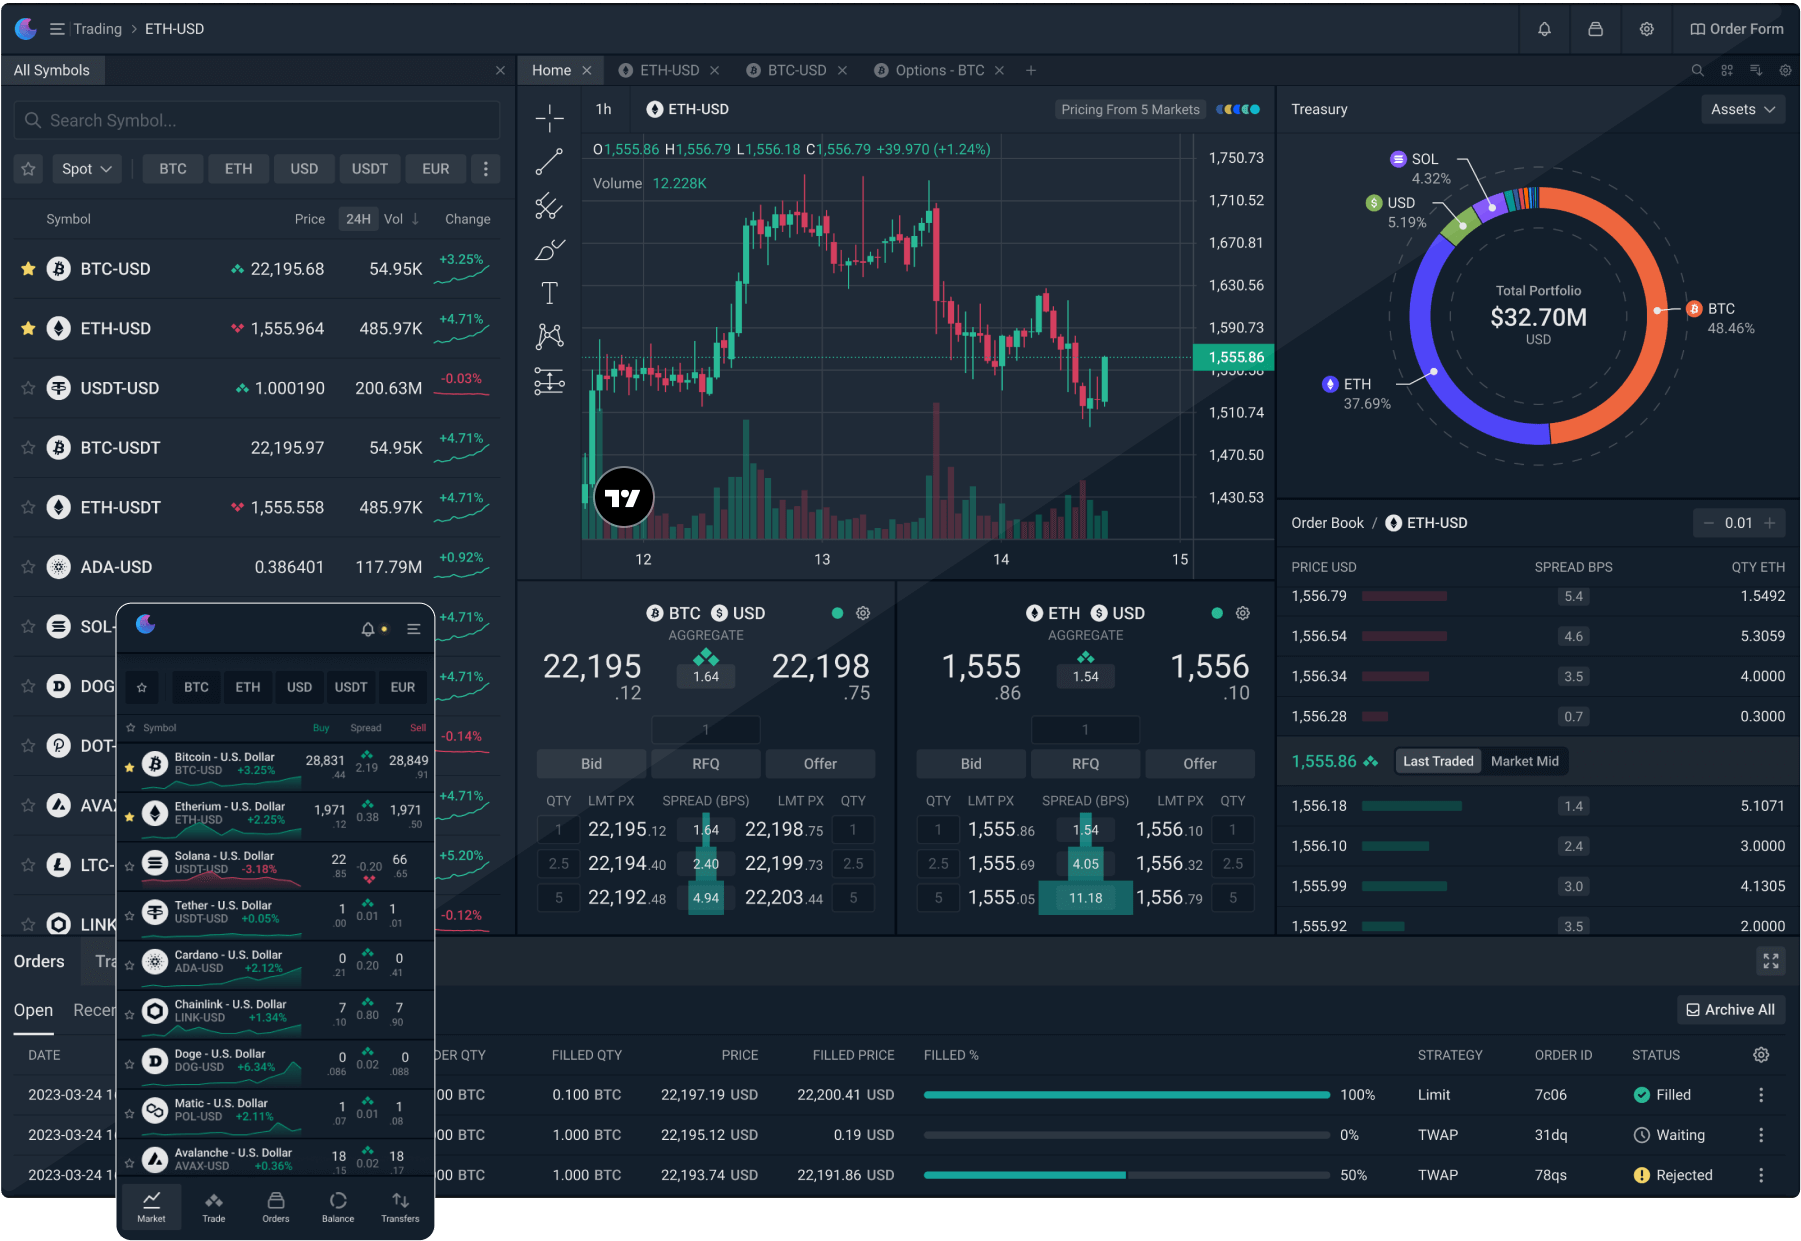
Task: Select the crosshair tool on the chart toolbar
Action: point(549,118)
